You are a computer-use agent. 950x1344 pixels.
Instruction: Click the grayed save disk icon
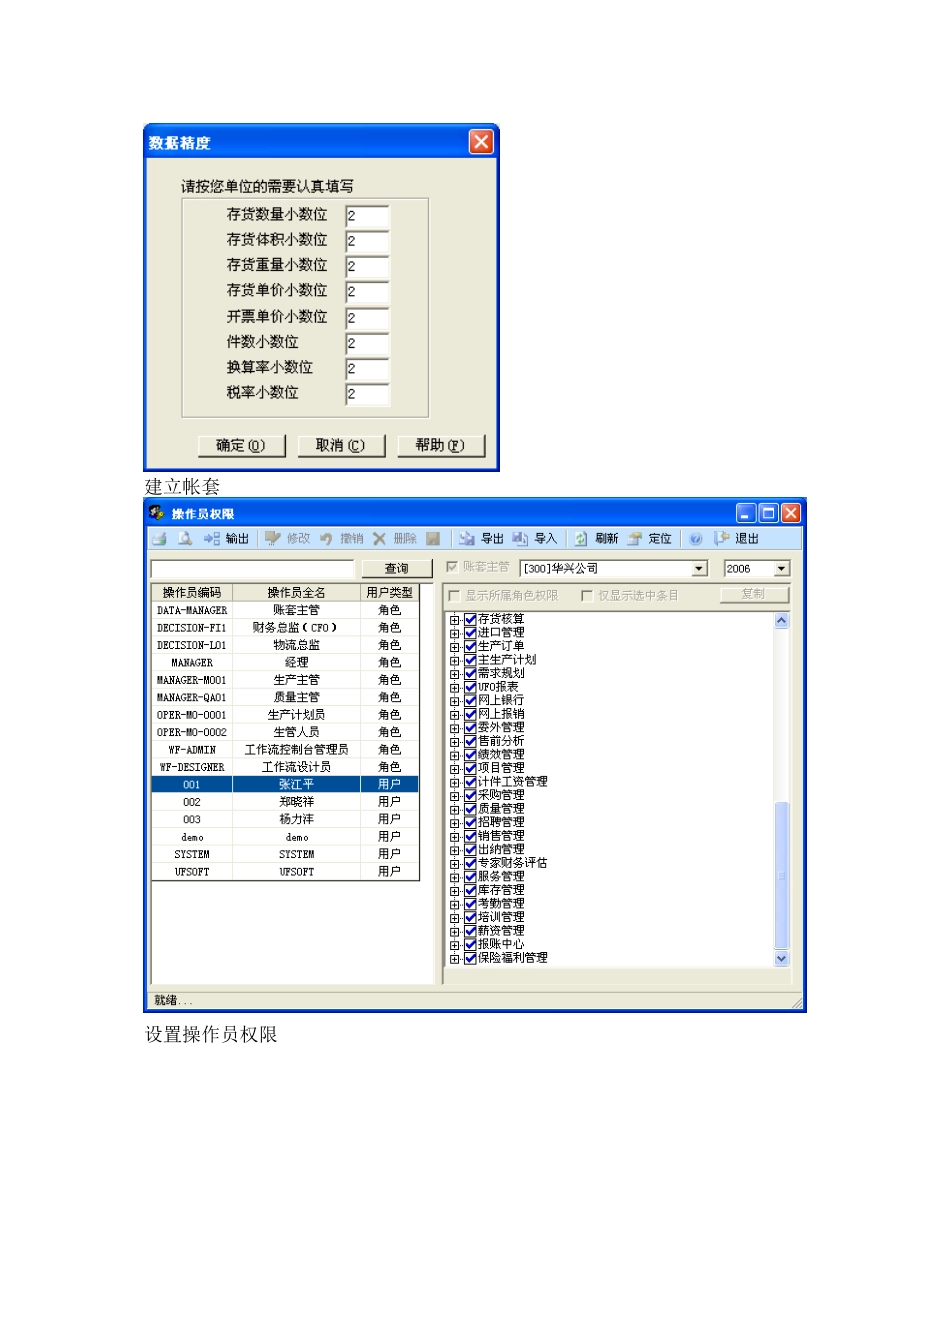(x=433, y=538)
